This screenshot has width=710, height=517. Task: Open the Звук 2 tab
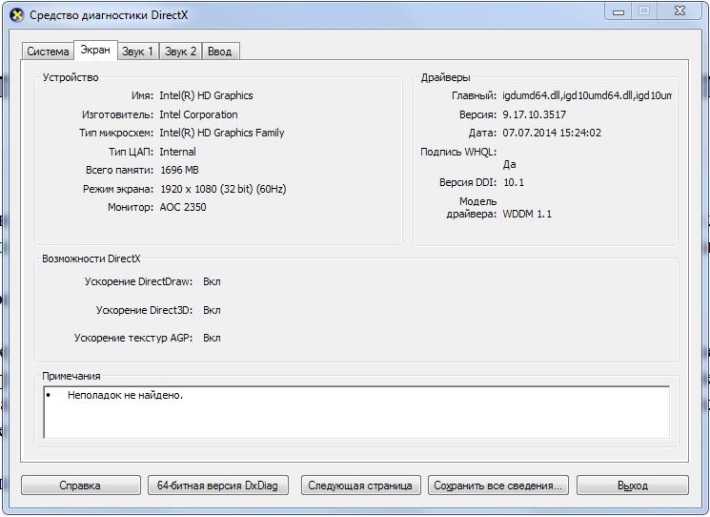tap(181, 51)
